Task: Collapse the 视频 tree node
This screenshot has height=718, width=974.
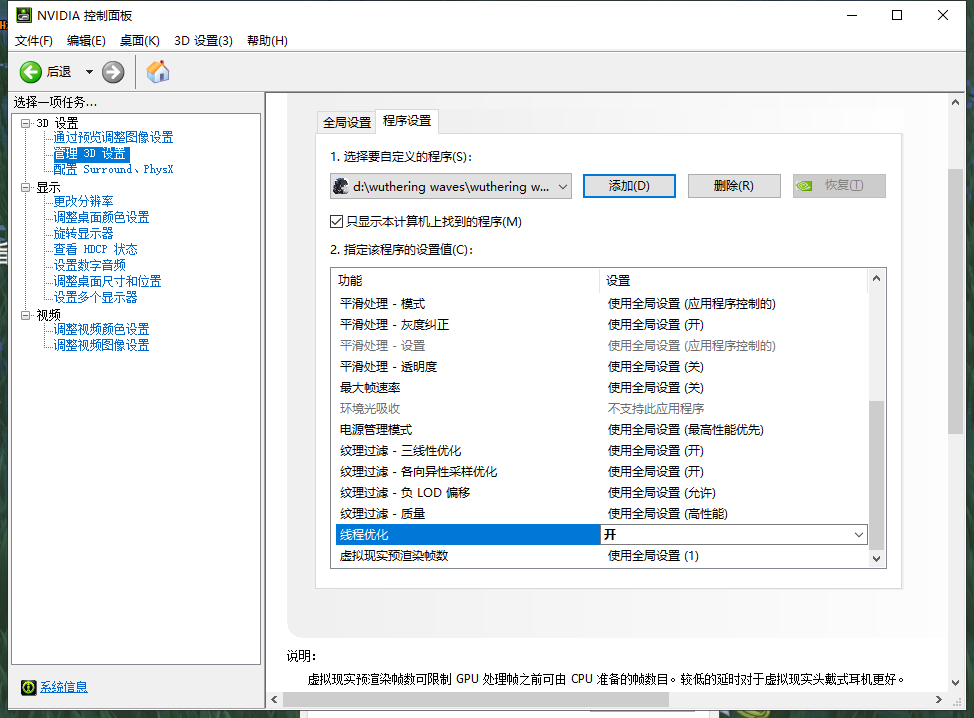Action: pos(25,315)
